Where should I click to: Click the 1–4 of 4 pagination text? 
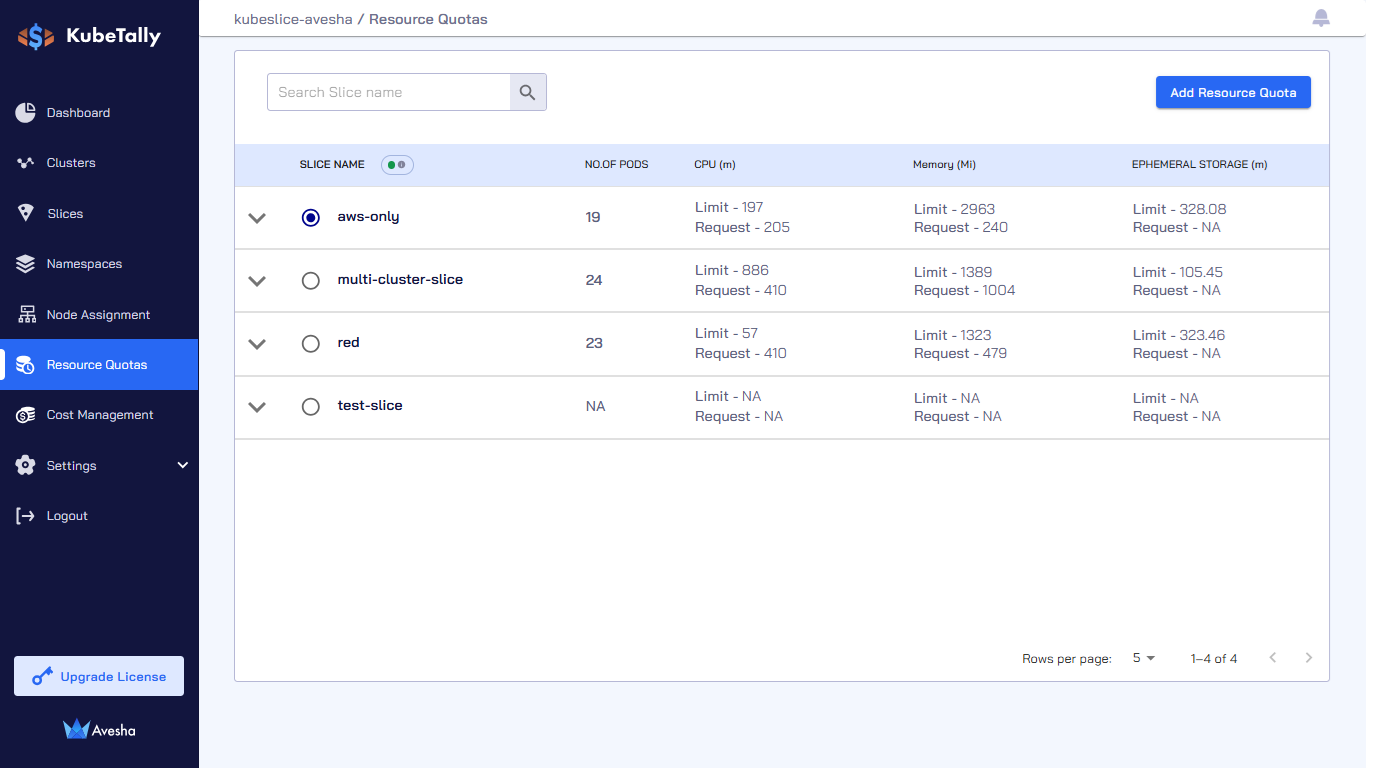click(1214, 659)
